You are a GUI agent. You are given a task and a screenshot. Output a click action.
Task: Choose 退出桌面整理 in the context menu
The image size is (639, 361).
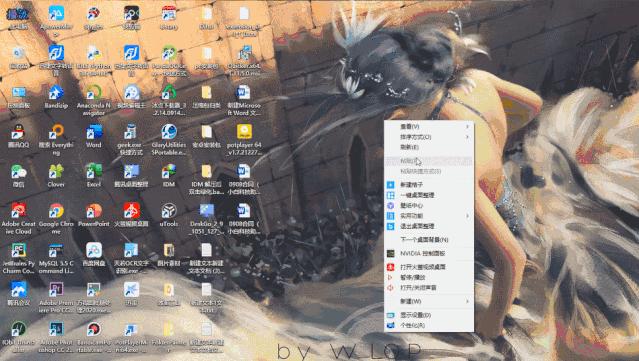(429, 226)
